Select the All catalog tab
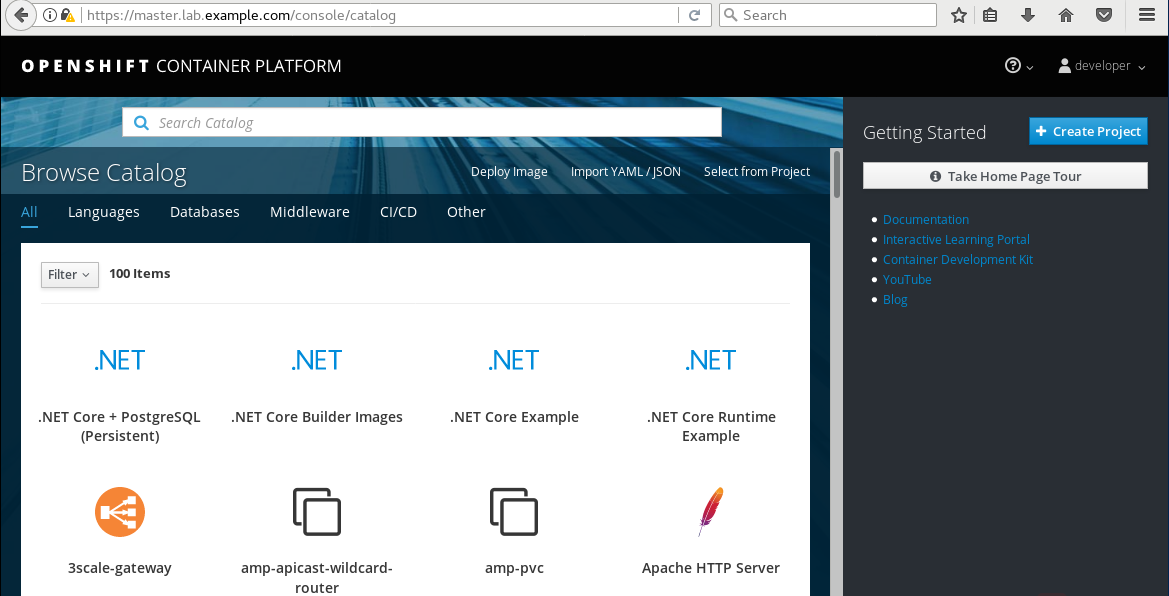 click(29, 212)
